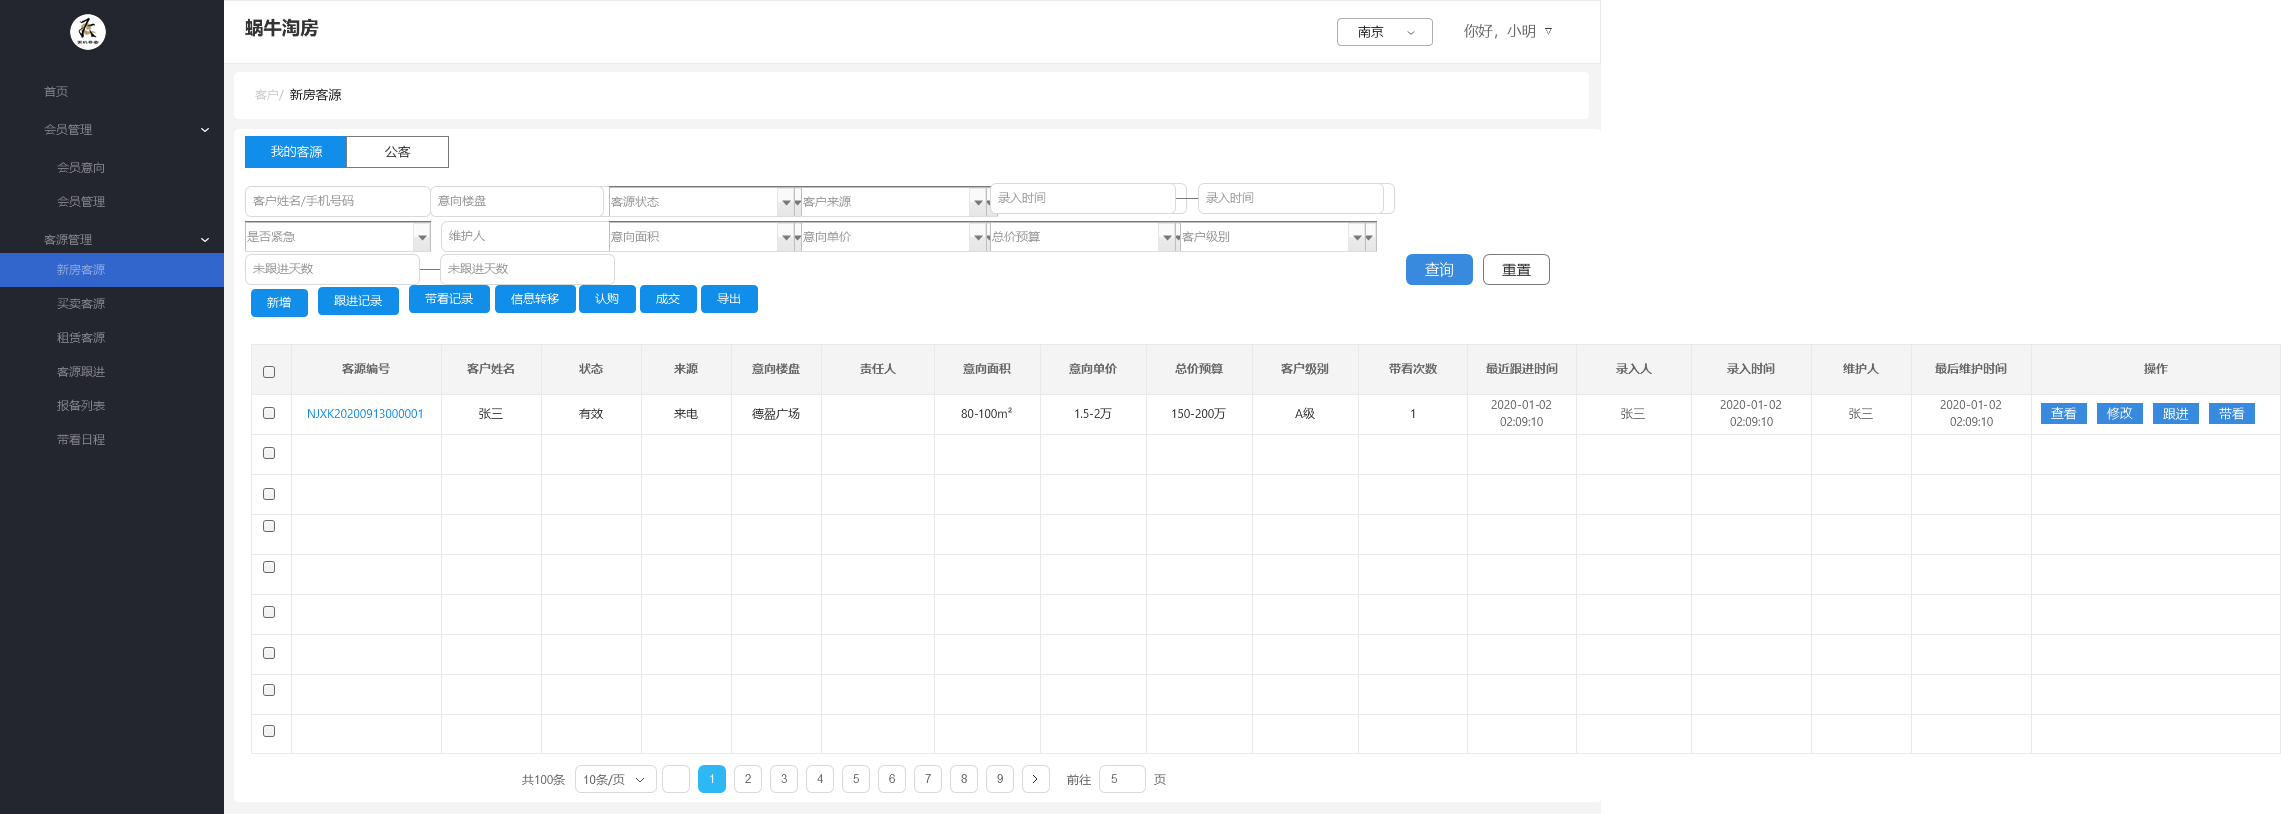Open the 是否紧急 dropdown

tap(337, 237)
